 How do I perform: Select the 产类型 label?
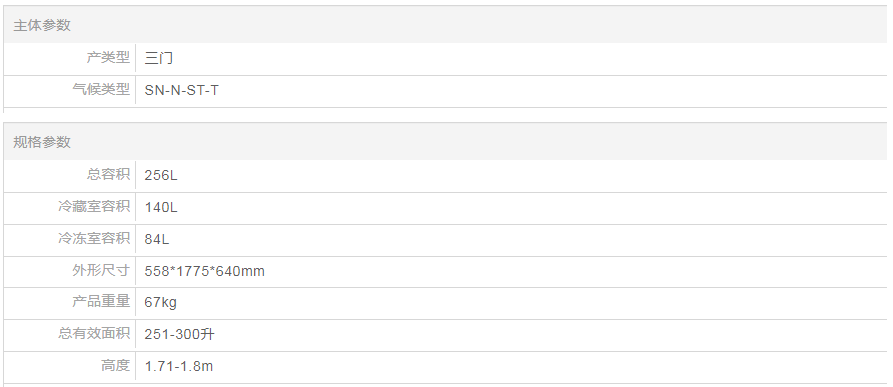click(108, 57)
